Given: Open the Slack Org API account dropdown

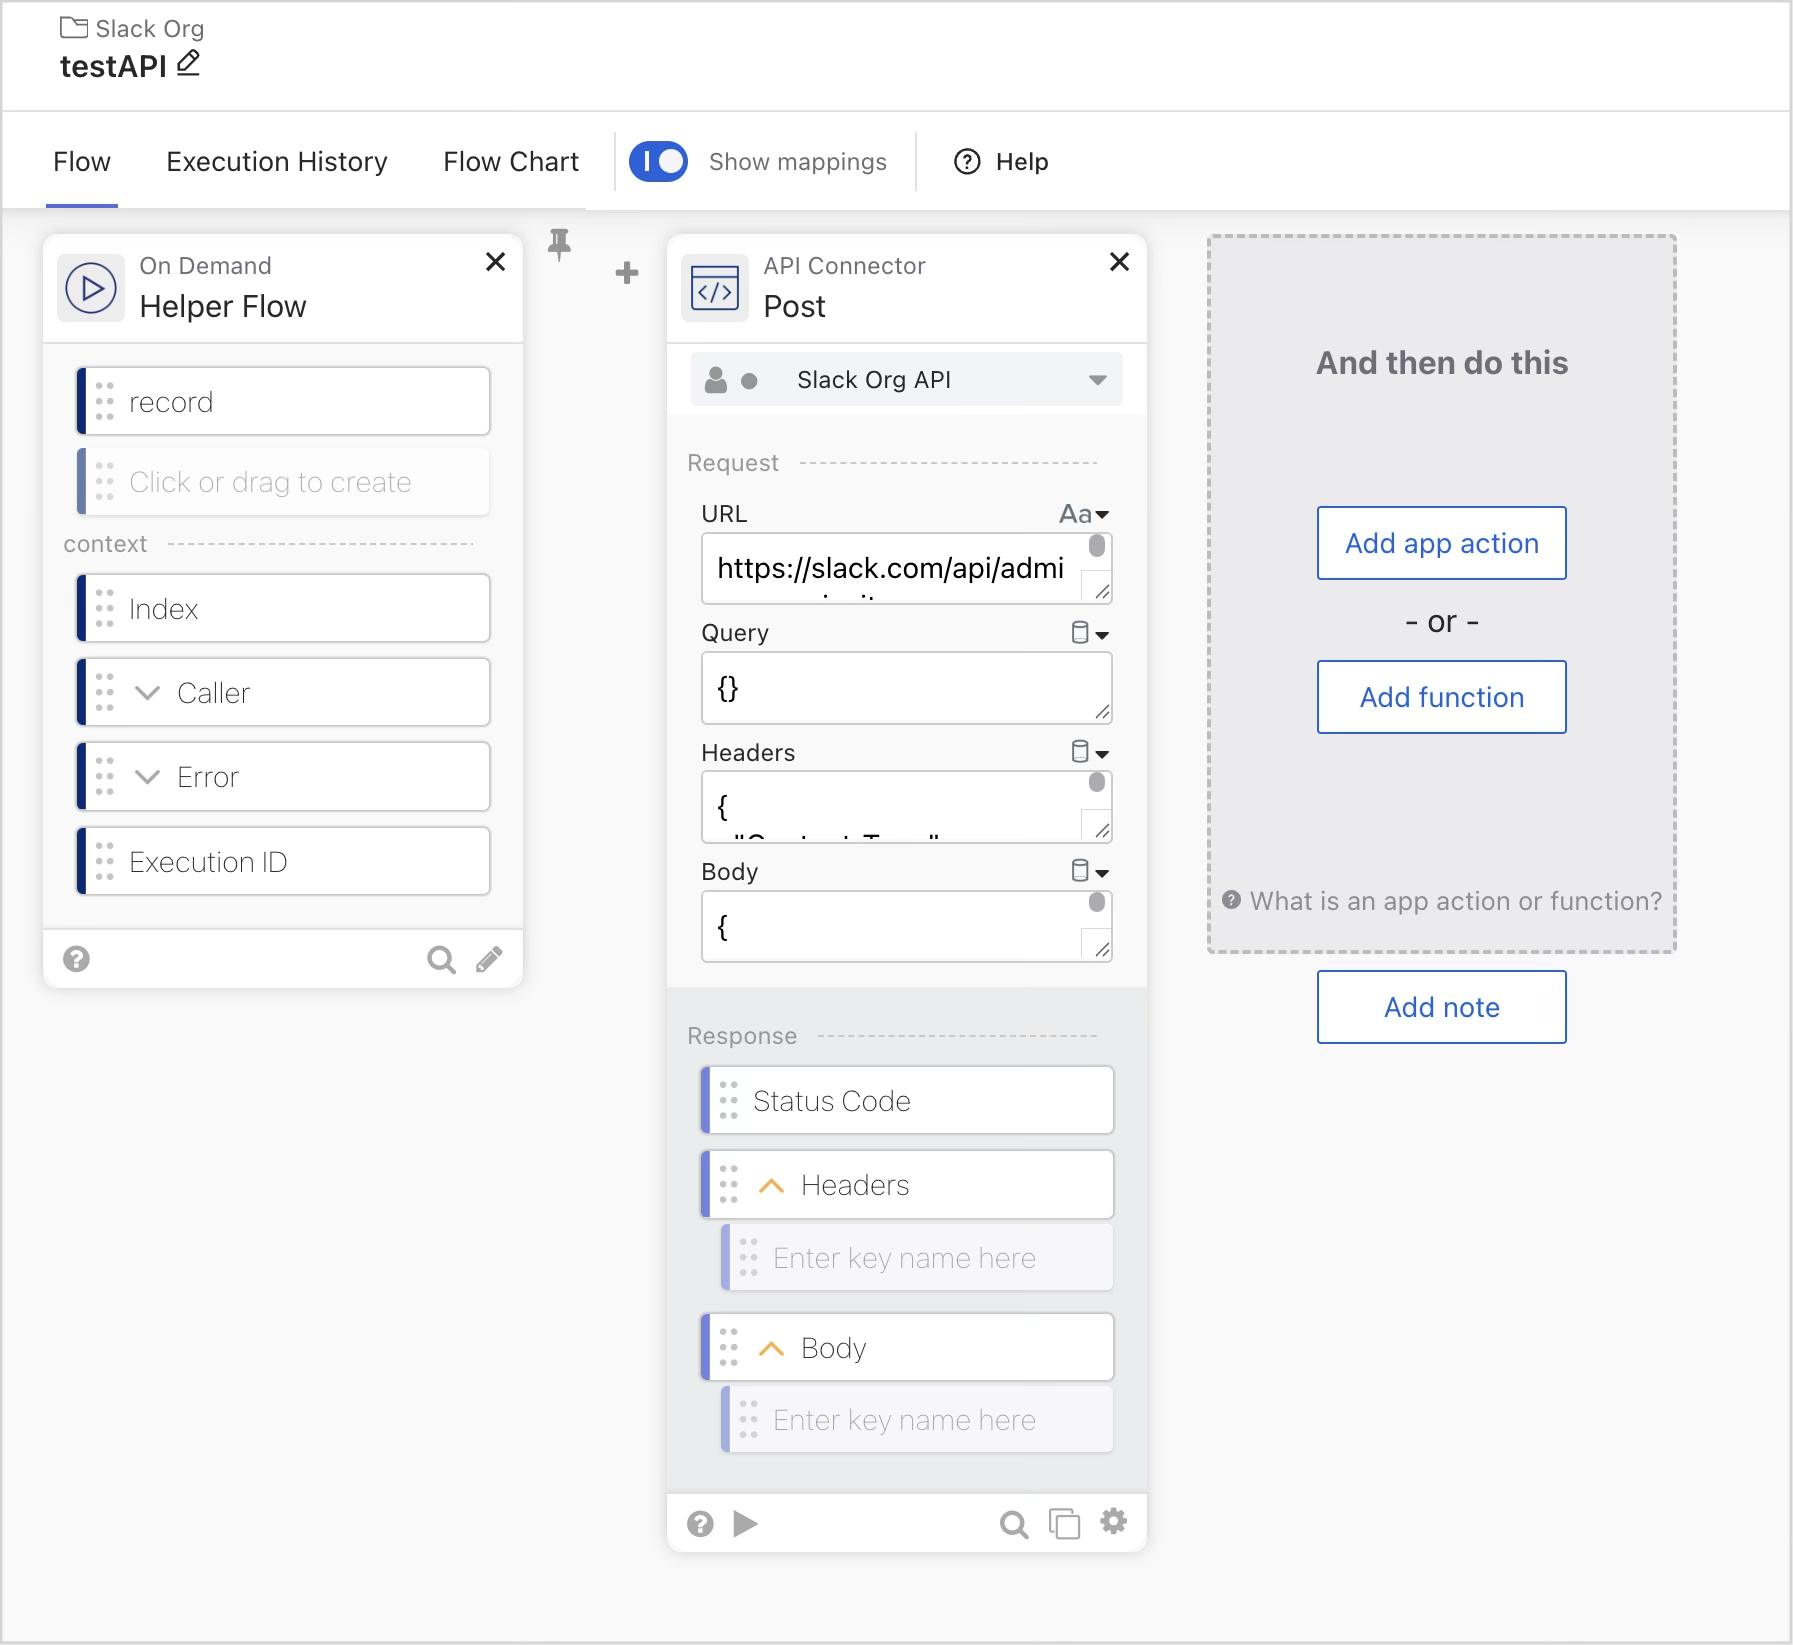Looking at the screenshot, I should 1096,379.
